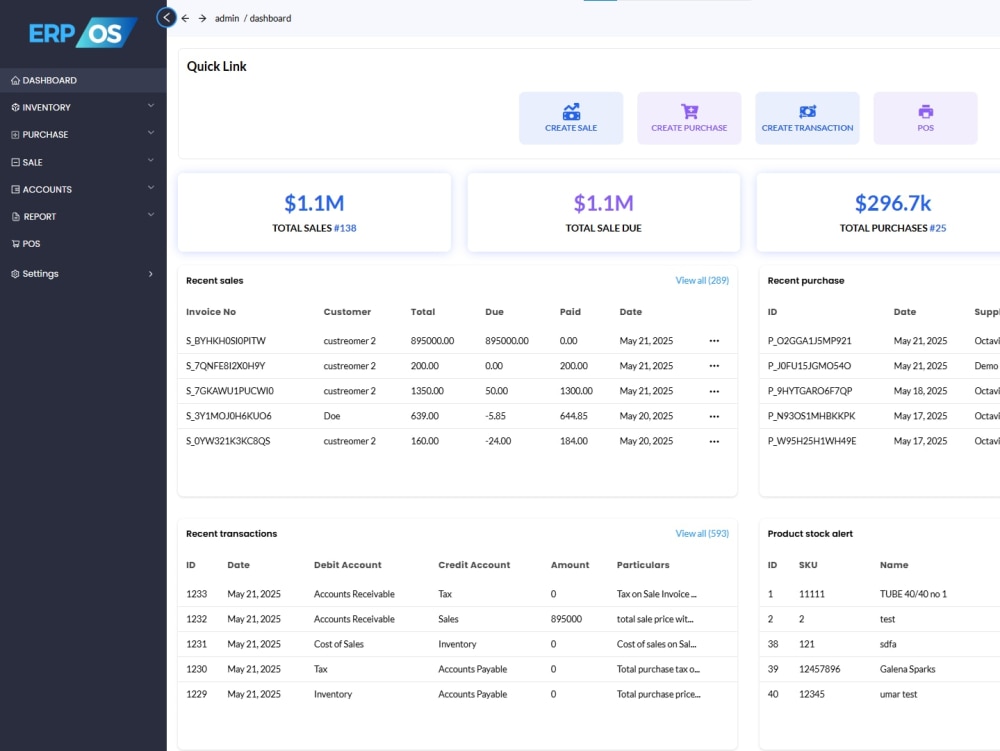This screenshot has height=751, width=1000.
Task: Click the POS cart icon in sidebar
Action: [15, 244]
